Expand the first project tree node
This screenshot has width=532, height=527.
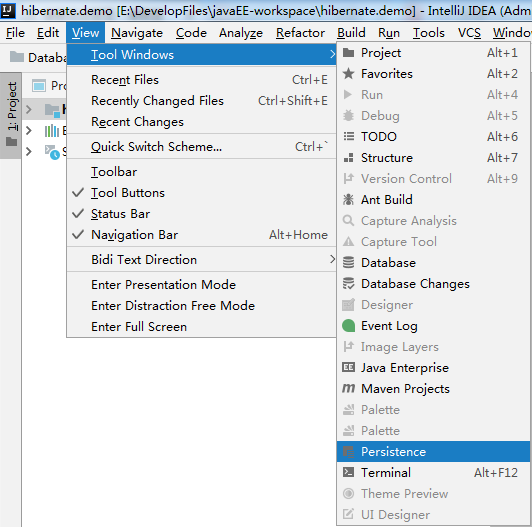coord(29,109)
